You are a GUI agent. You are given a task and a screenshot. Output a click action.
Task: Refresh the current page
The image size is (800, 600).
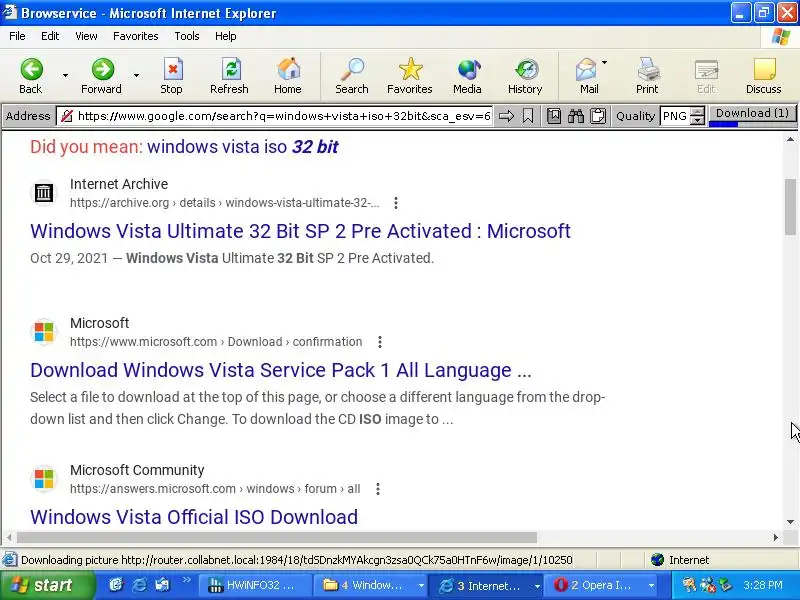click(x=230, y=76)
